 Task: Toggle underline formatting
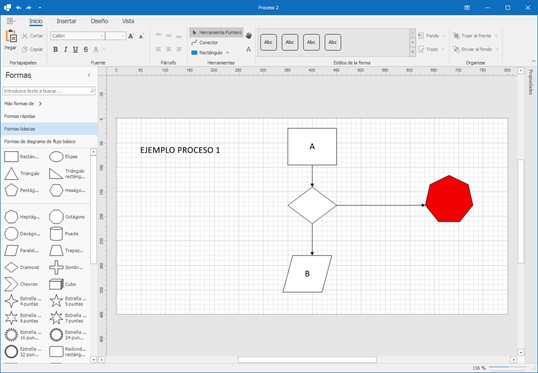pyautogui.click(x=75, y=49)
